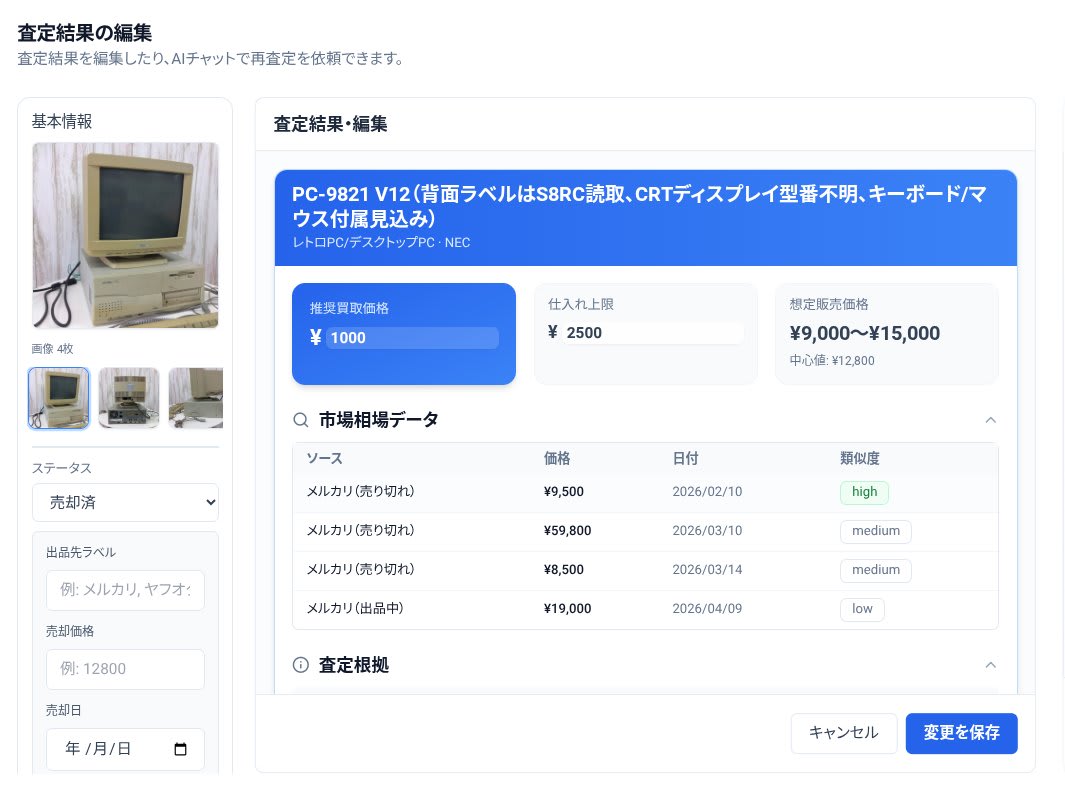Click the 出品先ラベル text field
The width and height of the screenshot is (1065, 797).
125,590
